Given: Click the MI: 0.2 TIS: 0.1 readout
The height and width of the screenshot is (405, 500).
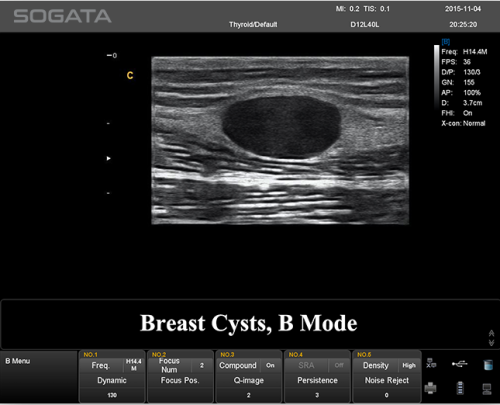Looking at the screenshot, I should (x=363, y=9).
